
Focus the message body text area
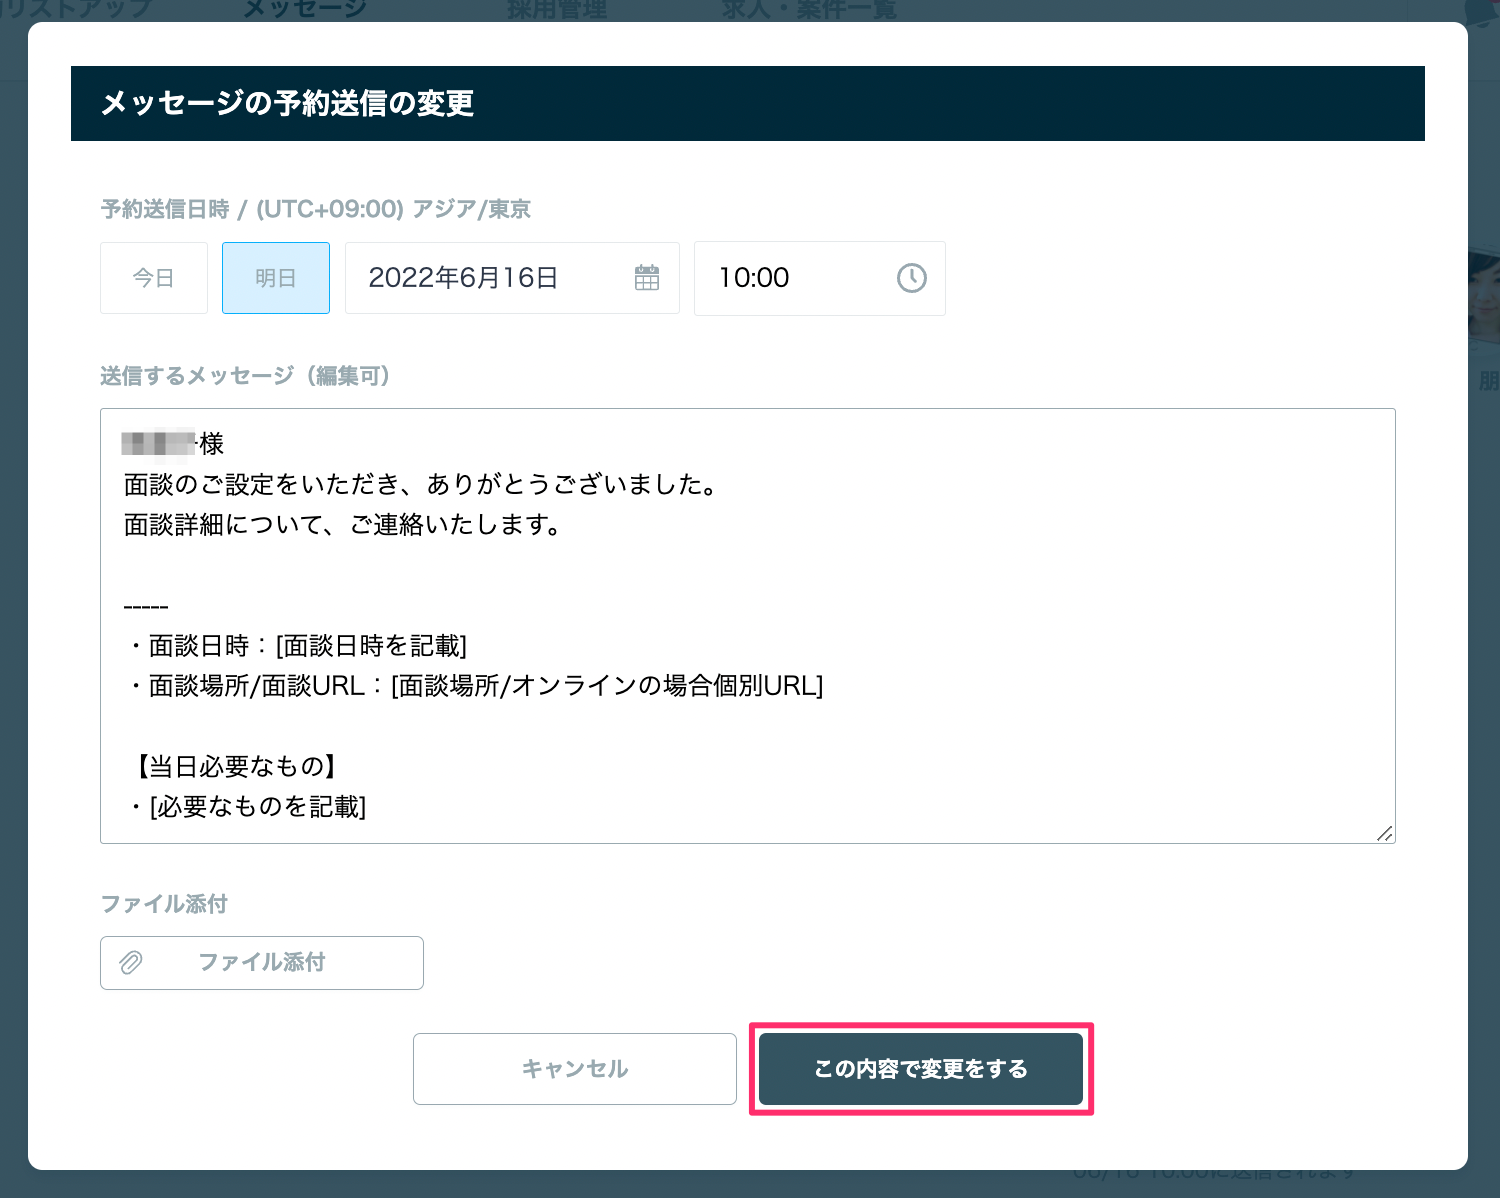point(748,626)
